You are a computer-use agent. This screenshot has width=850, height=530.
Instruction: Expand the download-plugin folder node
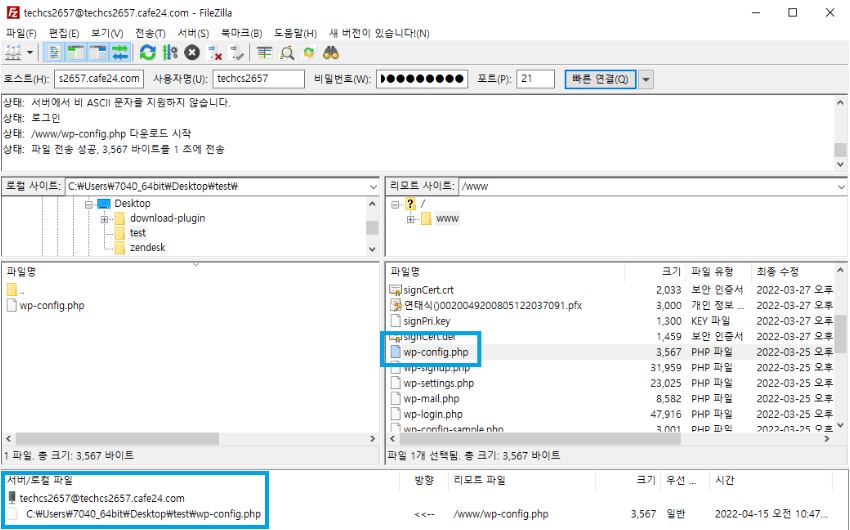pyautogui.click(x=104, y=219)
